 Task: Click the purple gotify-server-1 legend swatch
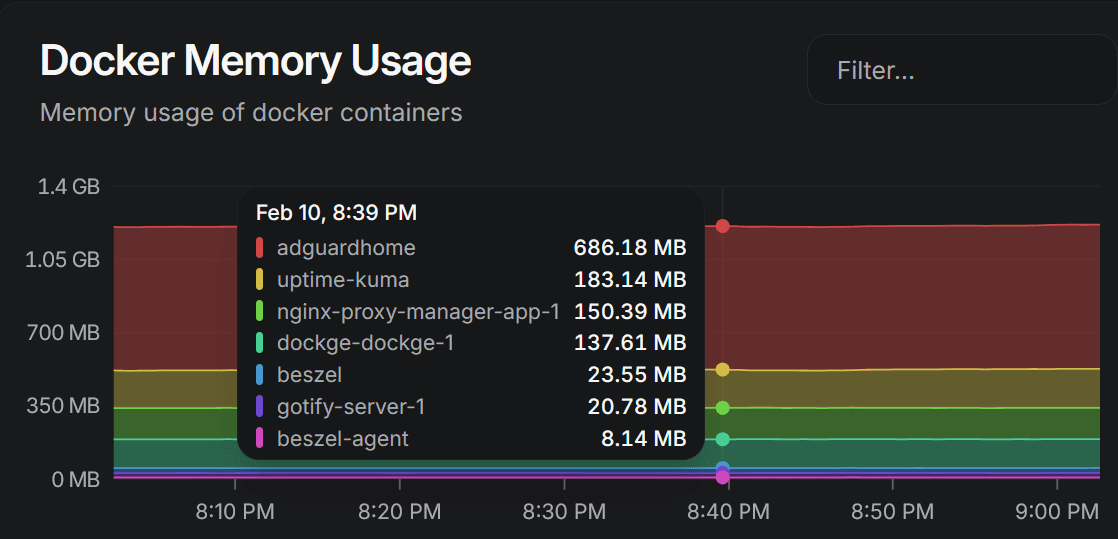click(x=260, y=407)
